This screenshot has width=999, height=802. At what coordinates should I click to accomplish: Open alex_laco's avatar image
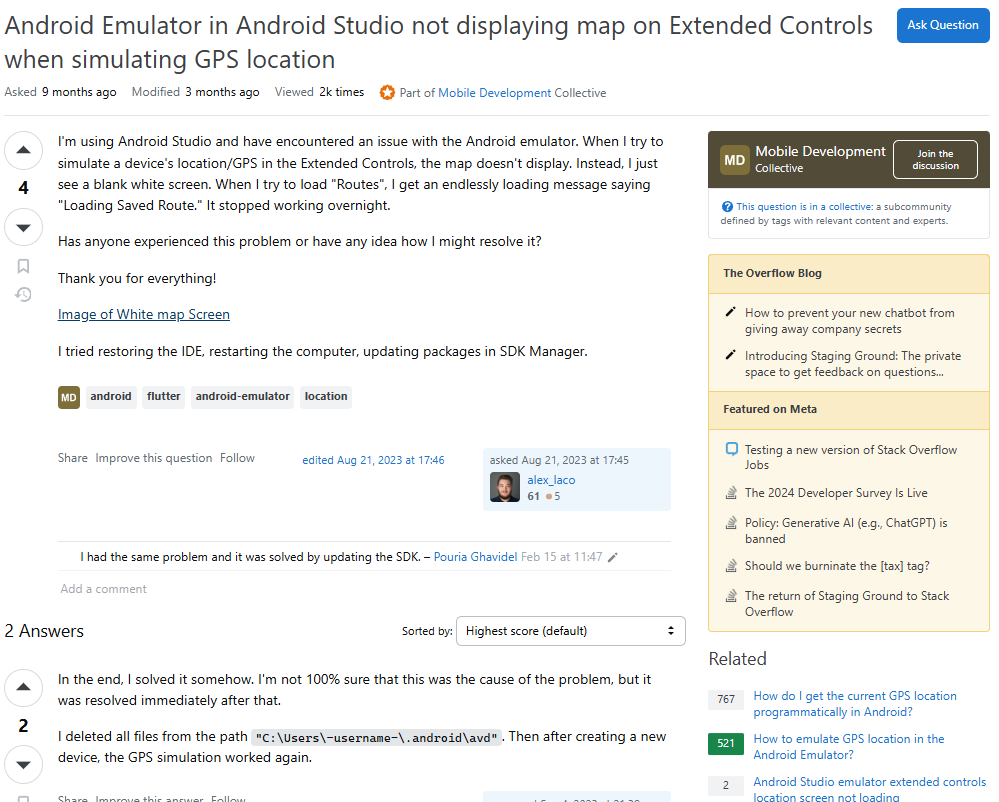505,487
